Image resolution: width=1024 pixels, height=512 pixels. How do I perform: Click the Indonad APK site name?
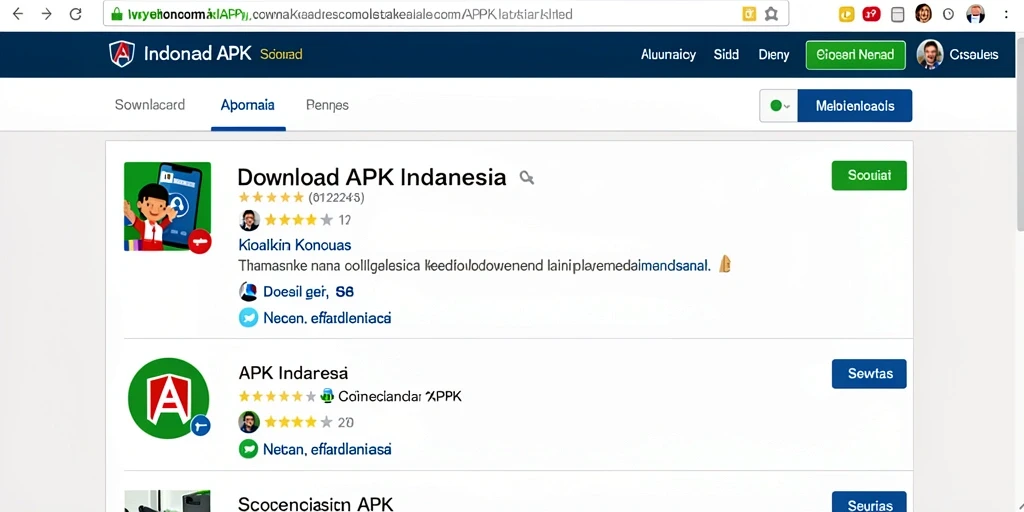pos(197,54)
